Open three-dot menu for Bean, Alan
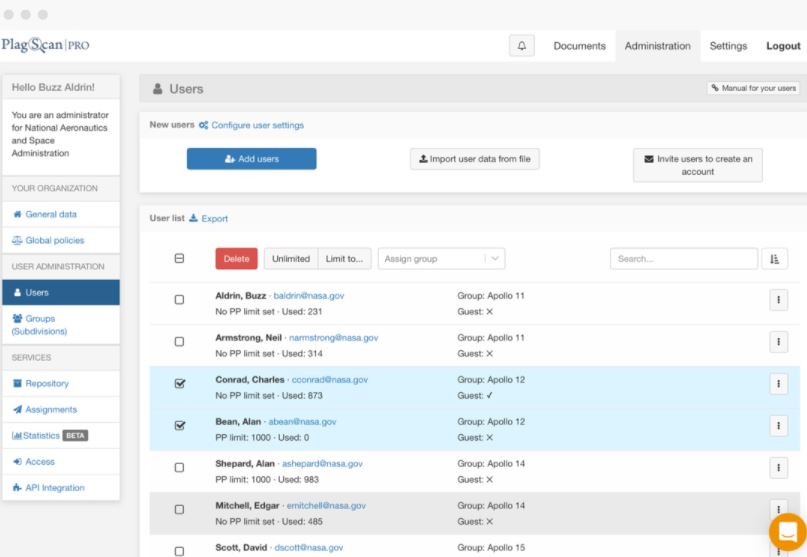Screen dimensions: 807x557 [778, 426]
